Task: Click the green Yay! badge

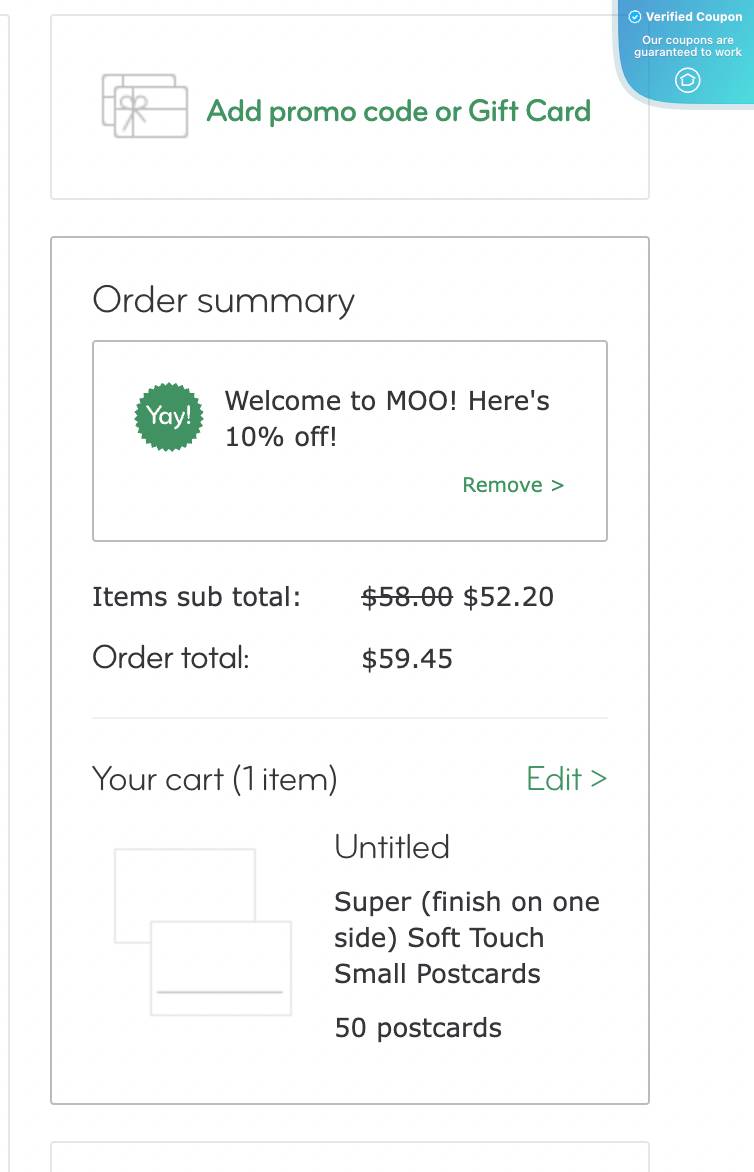Action: pyautogui.click(x=168, y=416)
